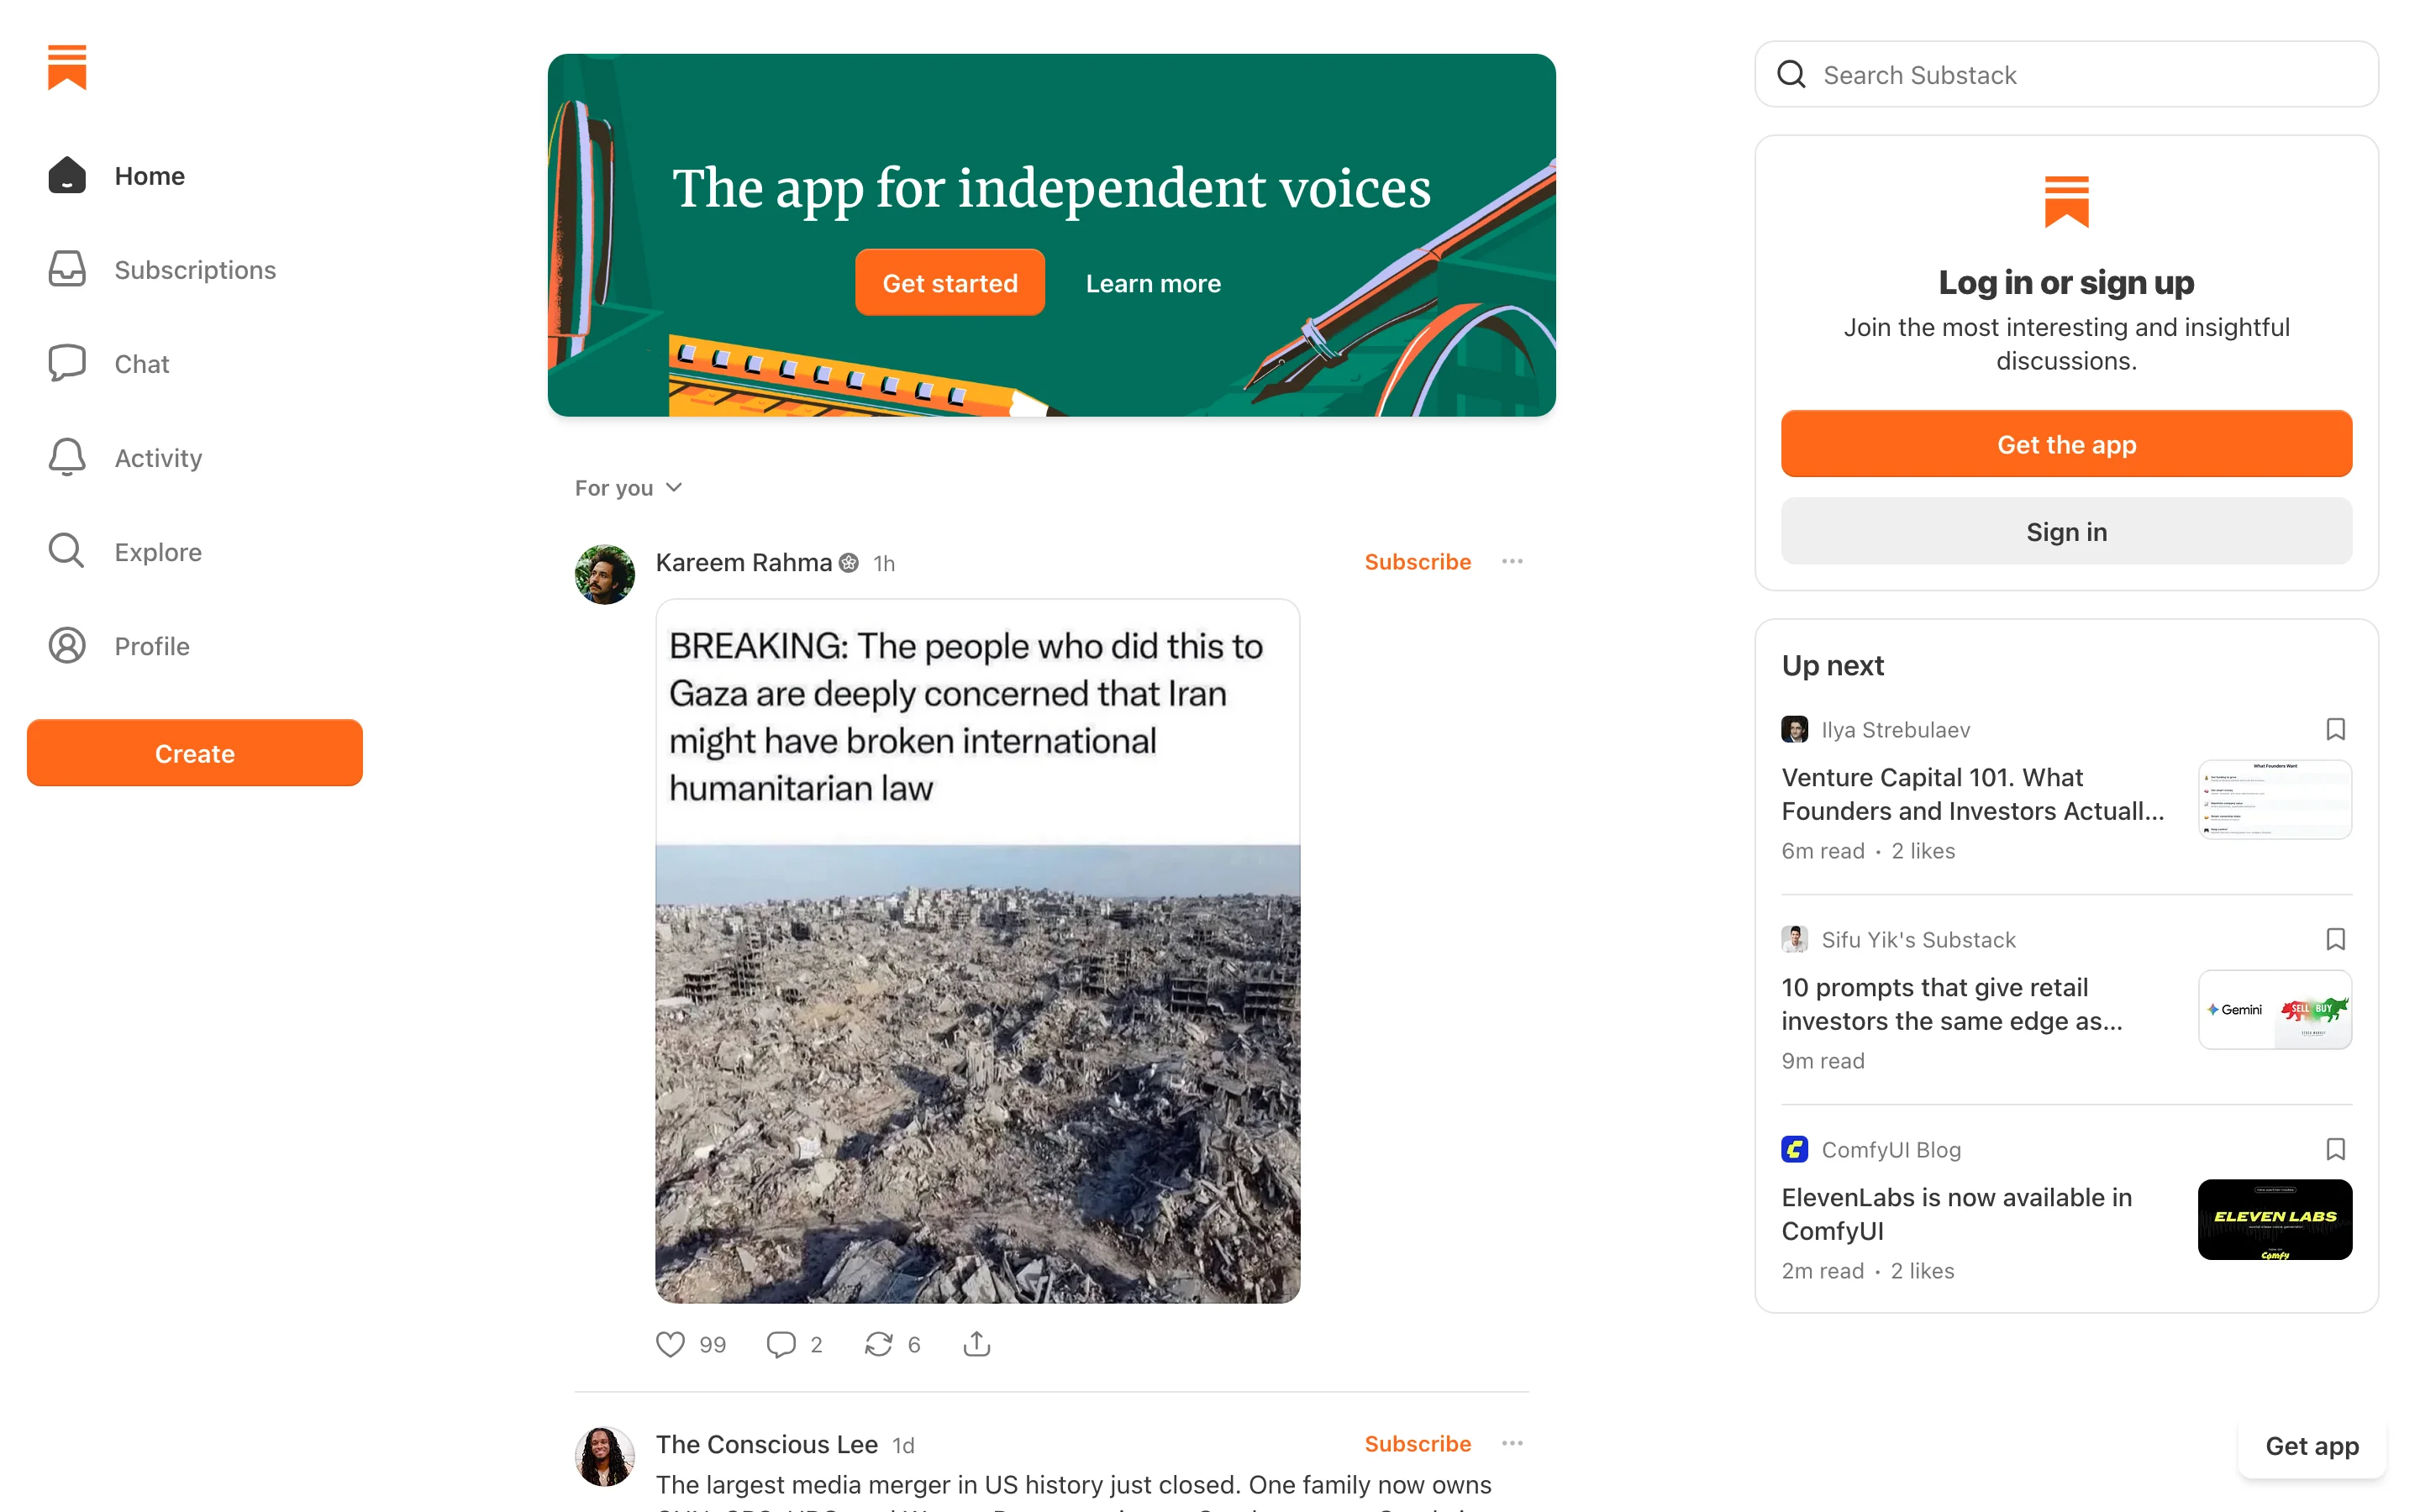Restack Kareem Rahma's post
The image size is (2420, 1512).
[x=878, y=1344]
